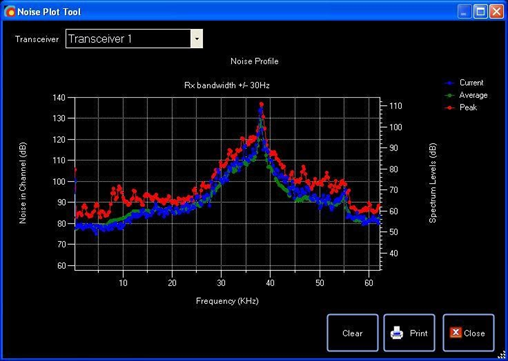
Task: Click the 140 value on left axis
Action: (59, 98)
